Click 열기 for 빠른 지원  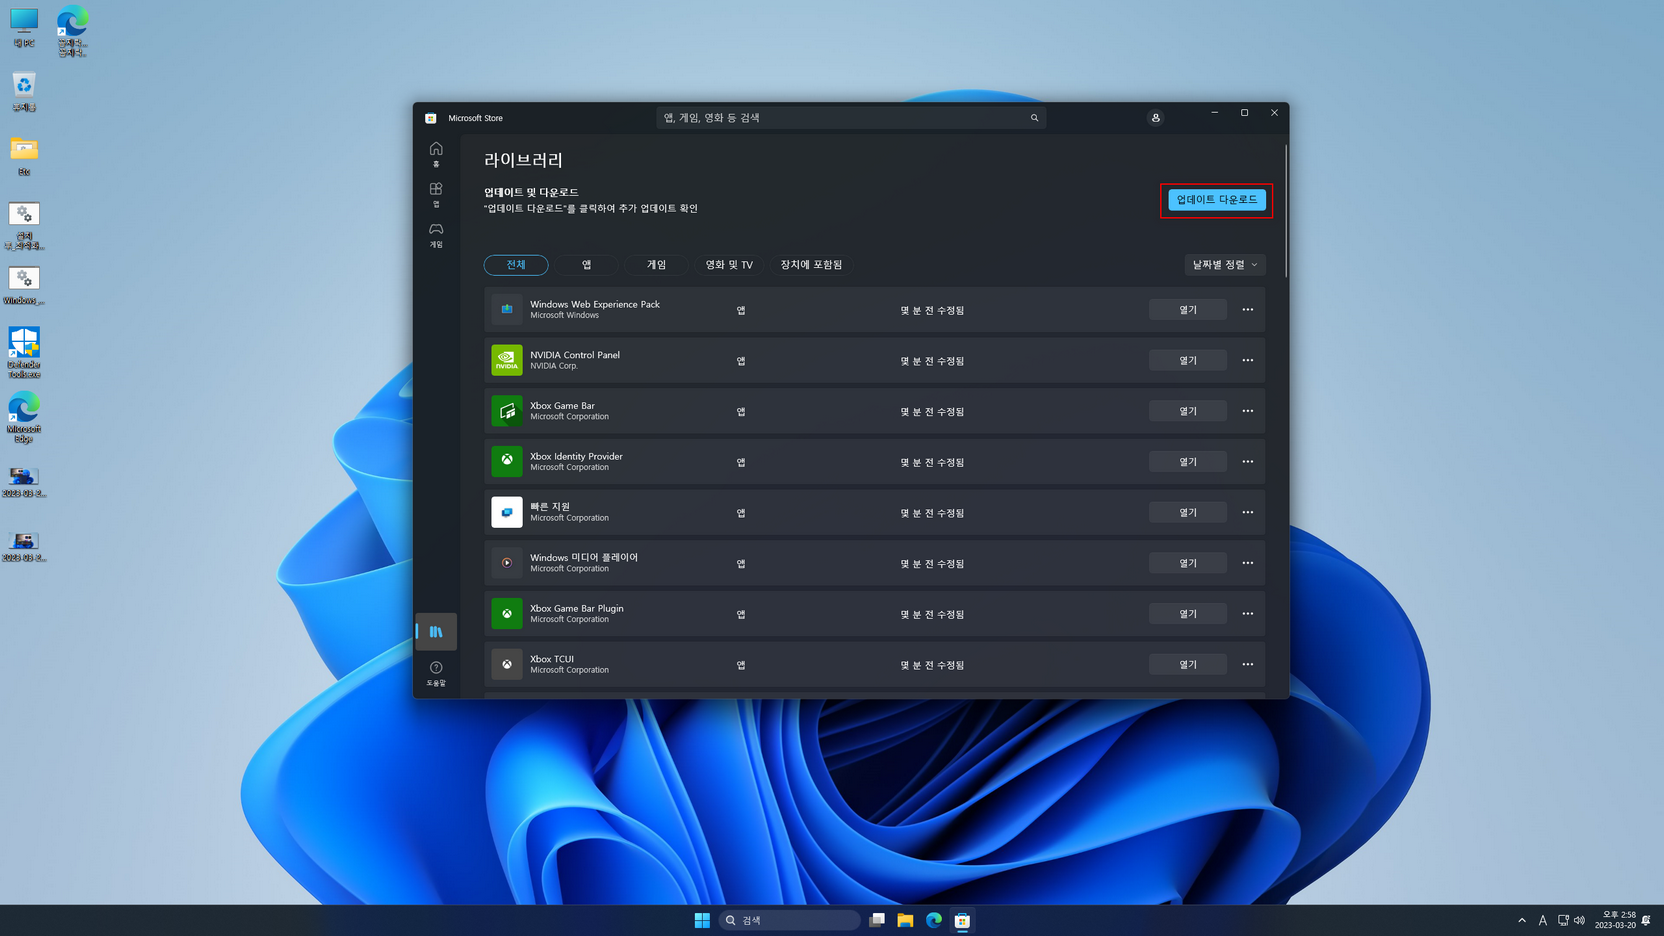click(1187, 512)
